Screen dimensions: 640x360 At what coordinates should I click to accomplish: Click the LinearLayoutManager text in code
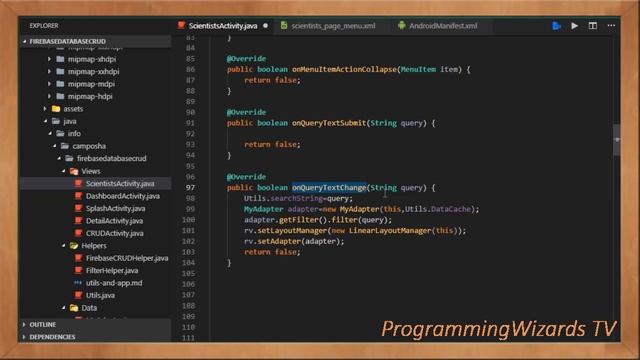(x=390, y=231)
